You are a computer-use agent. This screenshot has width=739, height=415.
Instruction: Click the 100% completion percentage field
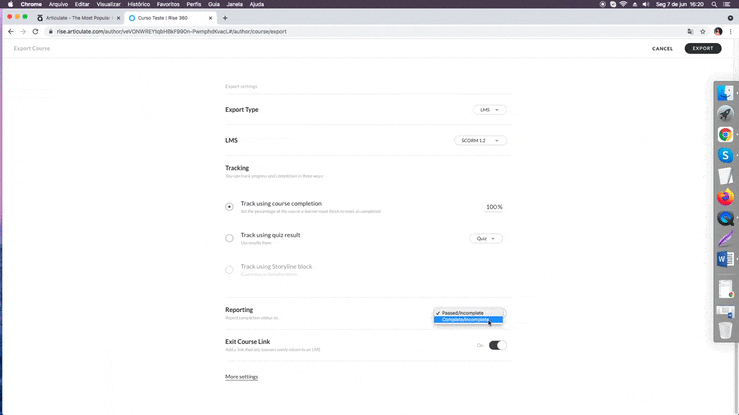click(494, 207)
